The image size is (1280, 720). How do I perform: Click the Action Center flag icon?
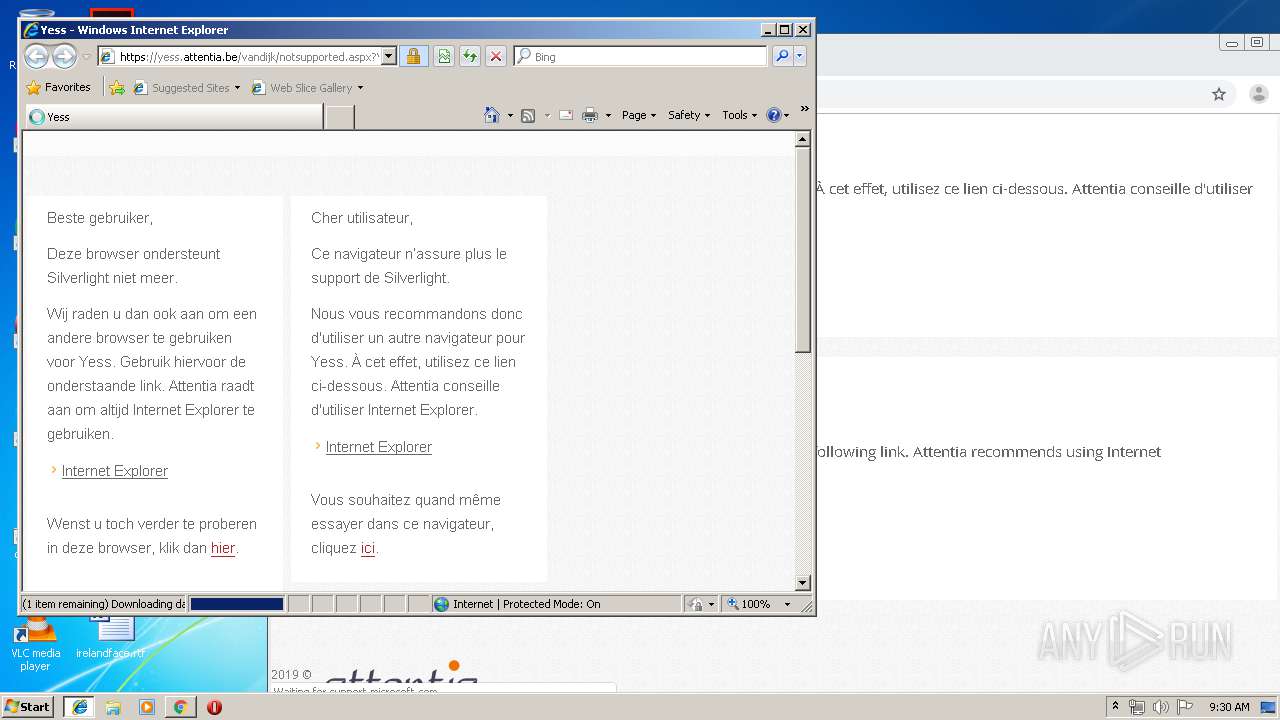coord(1184,707)
